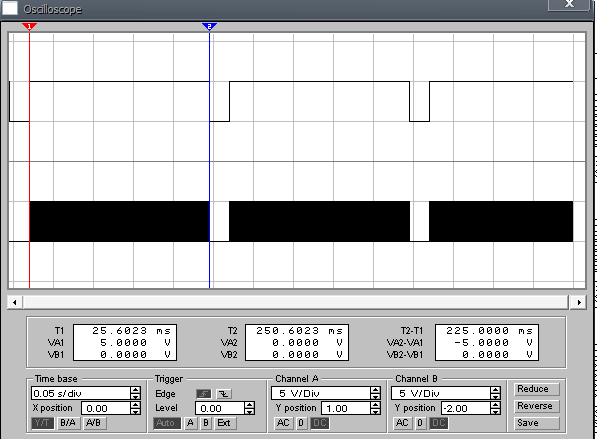597x439 pixels.
Task: Switch to B/A display mode
Action: pos(68,423)
